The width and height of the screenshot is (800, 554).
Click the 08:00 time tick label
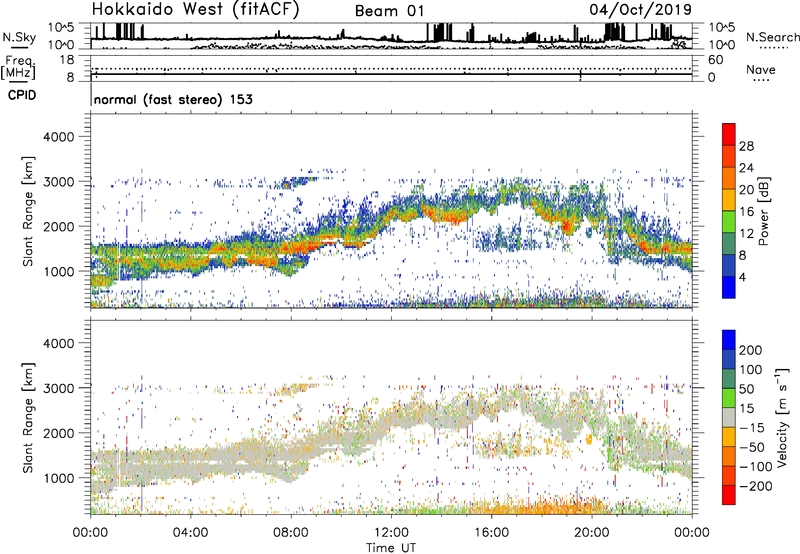tap(291, 533)
